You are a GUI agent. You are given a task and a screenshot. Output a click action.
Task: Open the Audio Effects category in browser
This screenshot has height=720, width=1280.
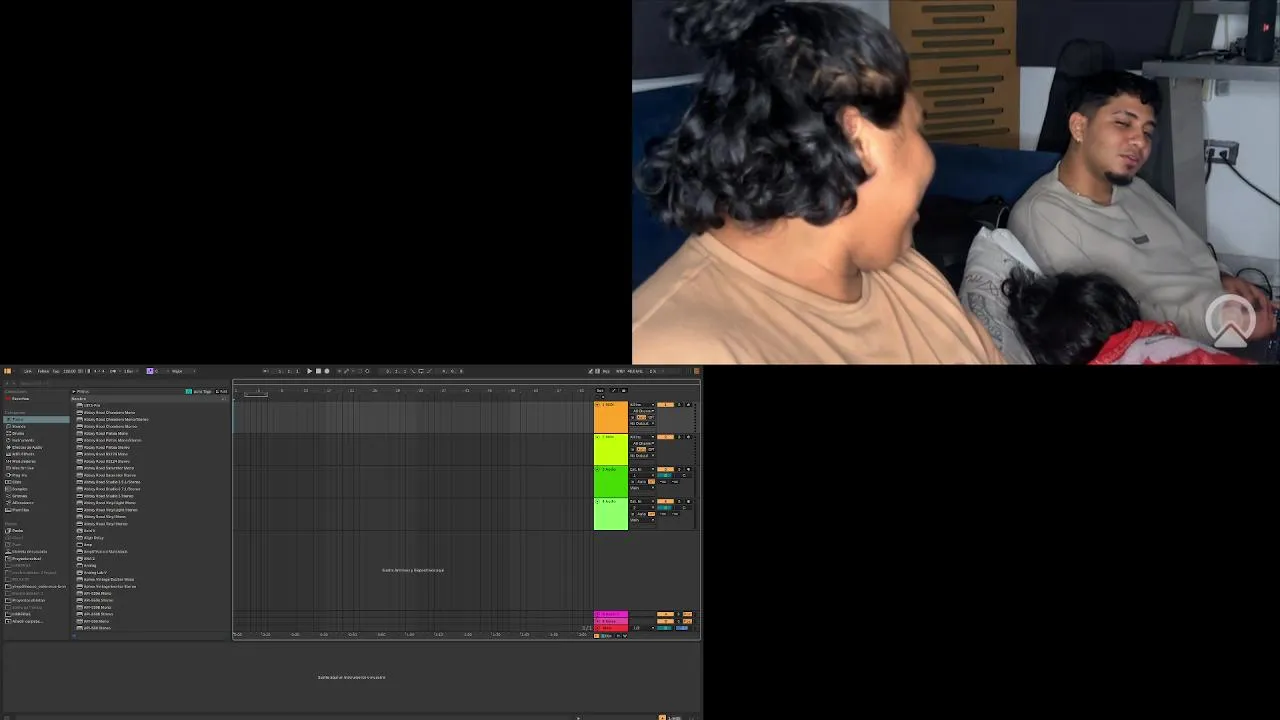37,448
